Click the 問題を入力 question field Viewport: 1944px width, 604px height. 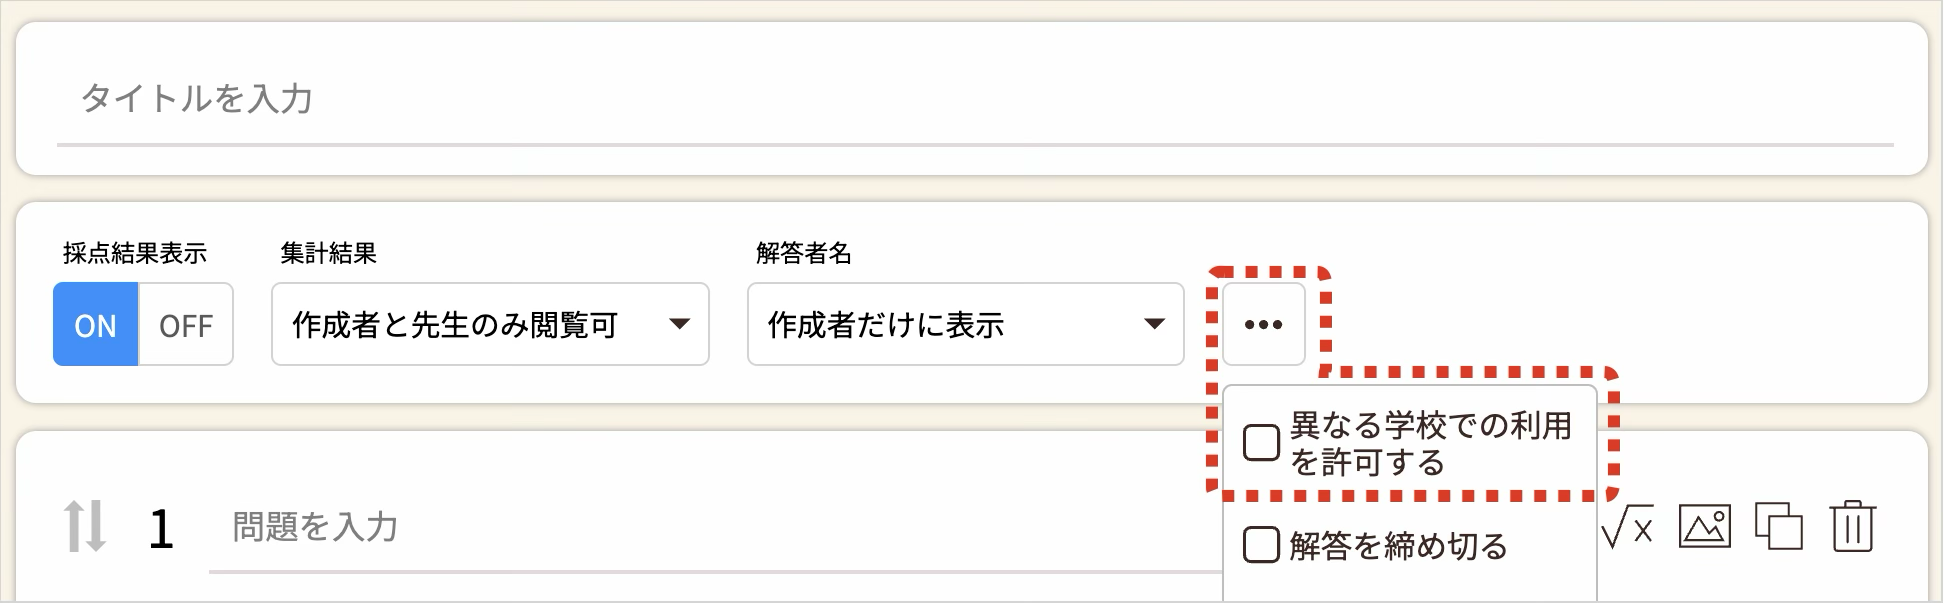(700, 527)
